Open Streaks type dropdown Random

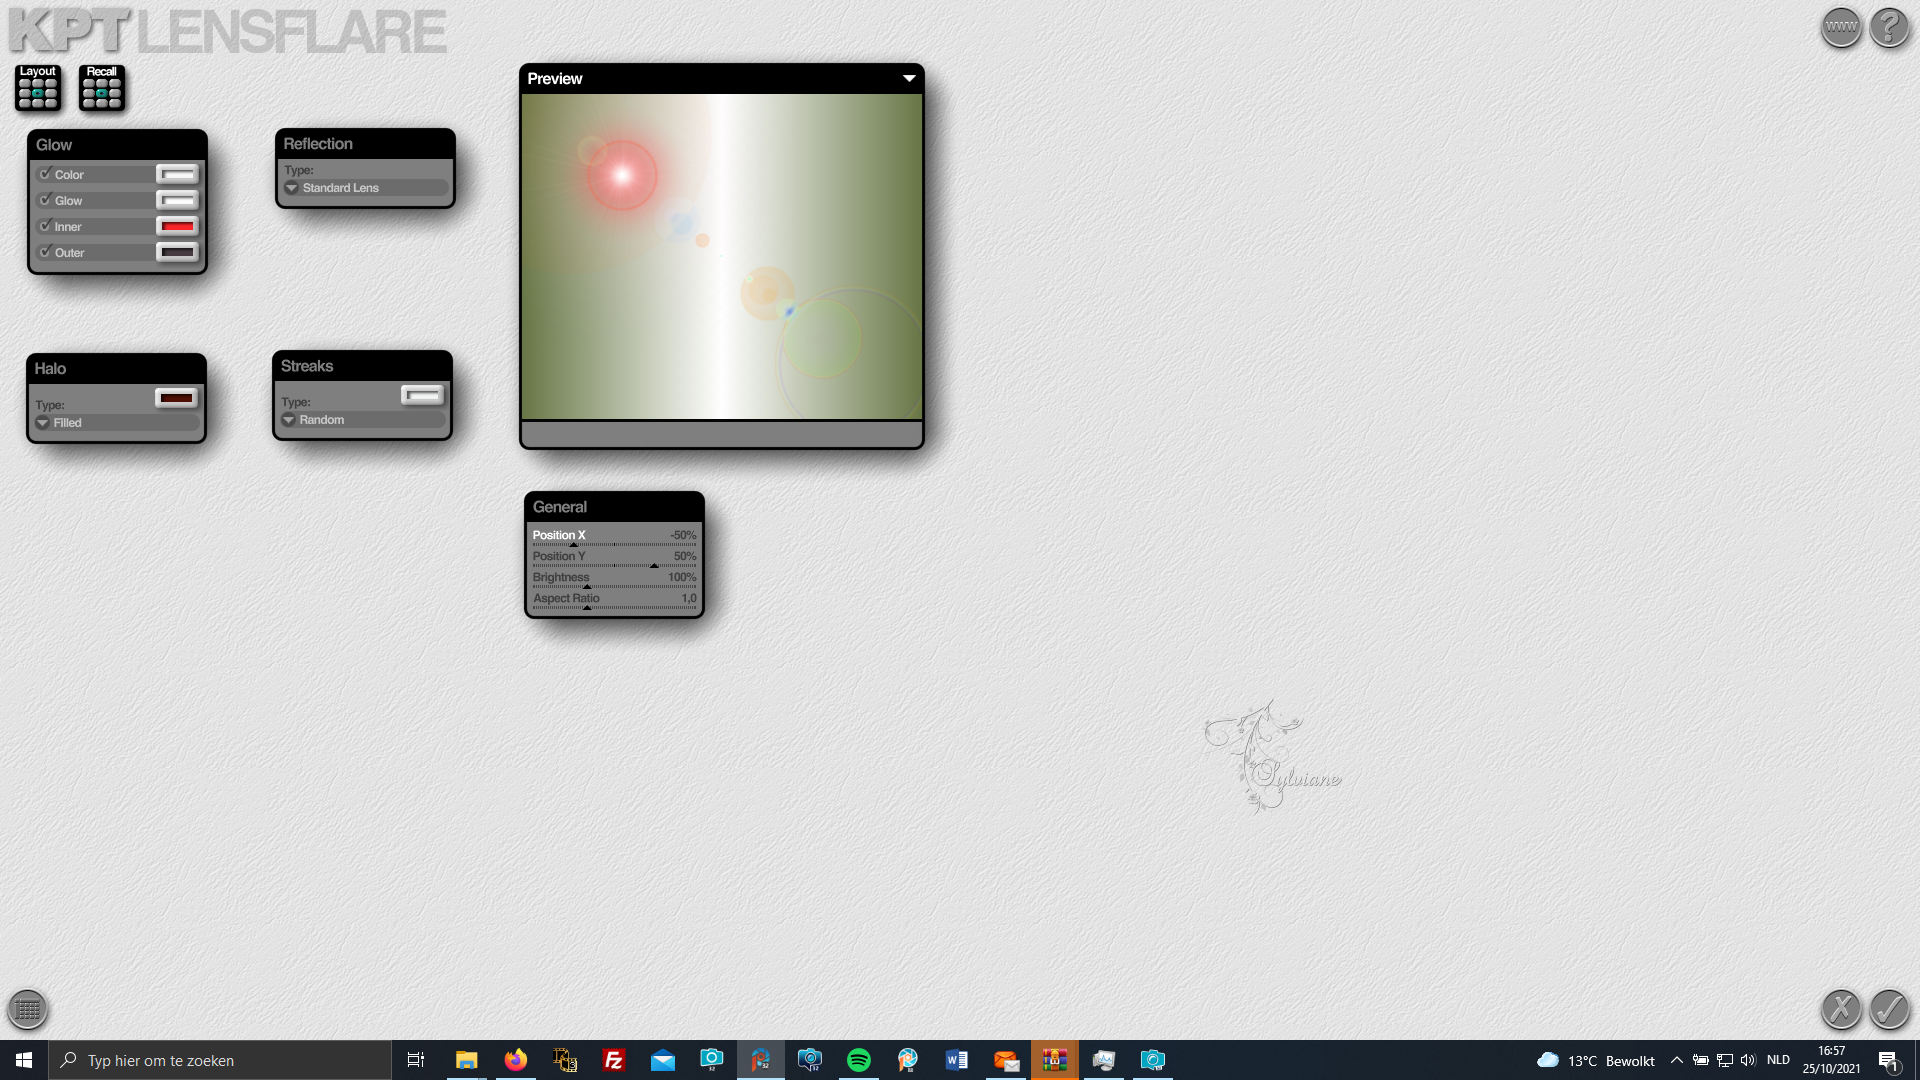click(x=363, y=420)
